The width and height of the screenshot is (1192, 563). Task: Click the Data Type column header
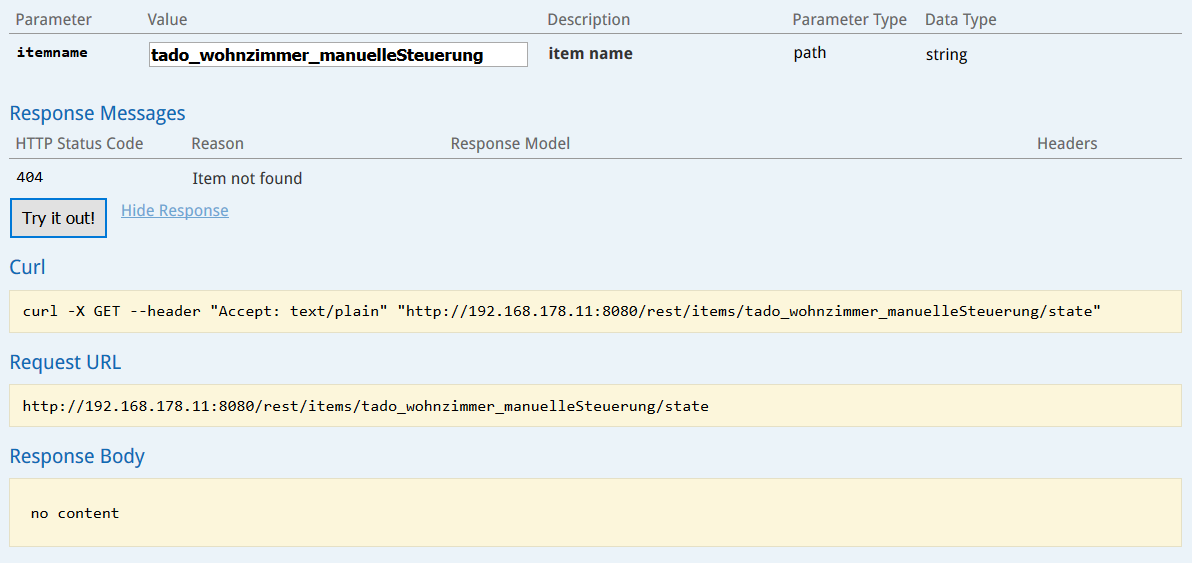click(961, 20)
